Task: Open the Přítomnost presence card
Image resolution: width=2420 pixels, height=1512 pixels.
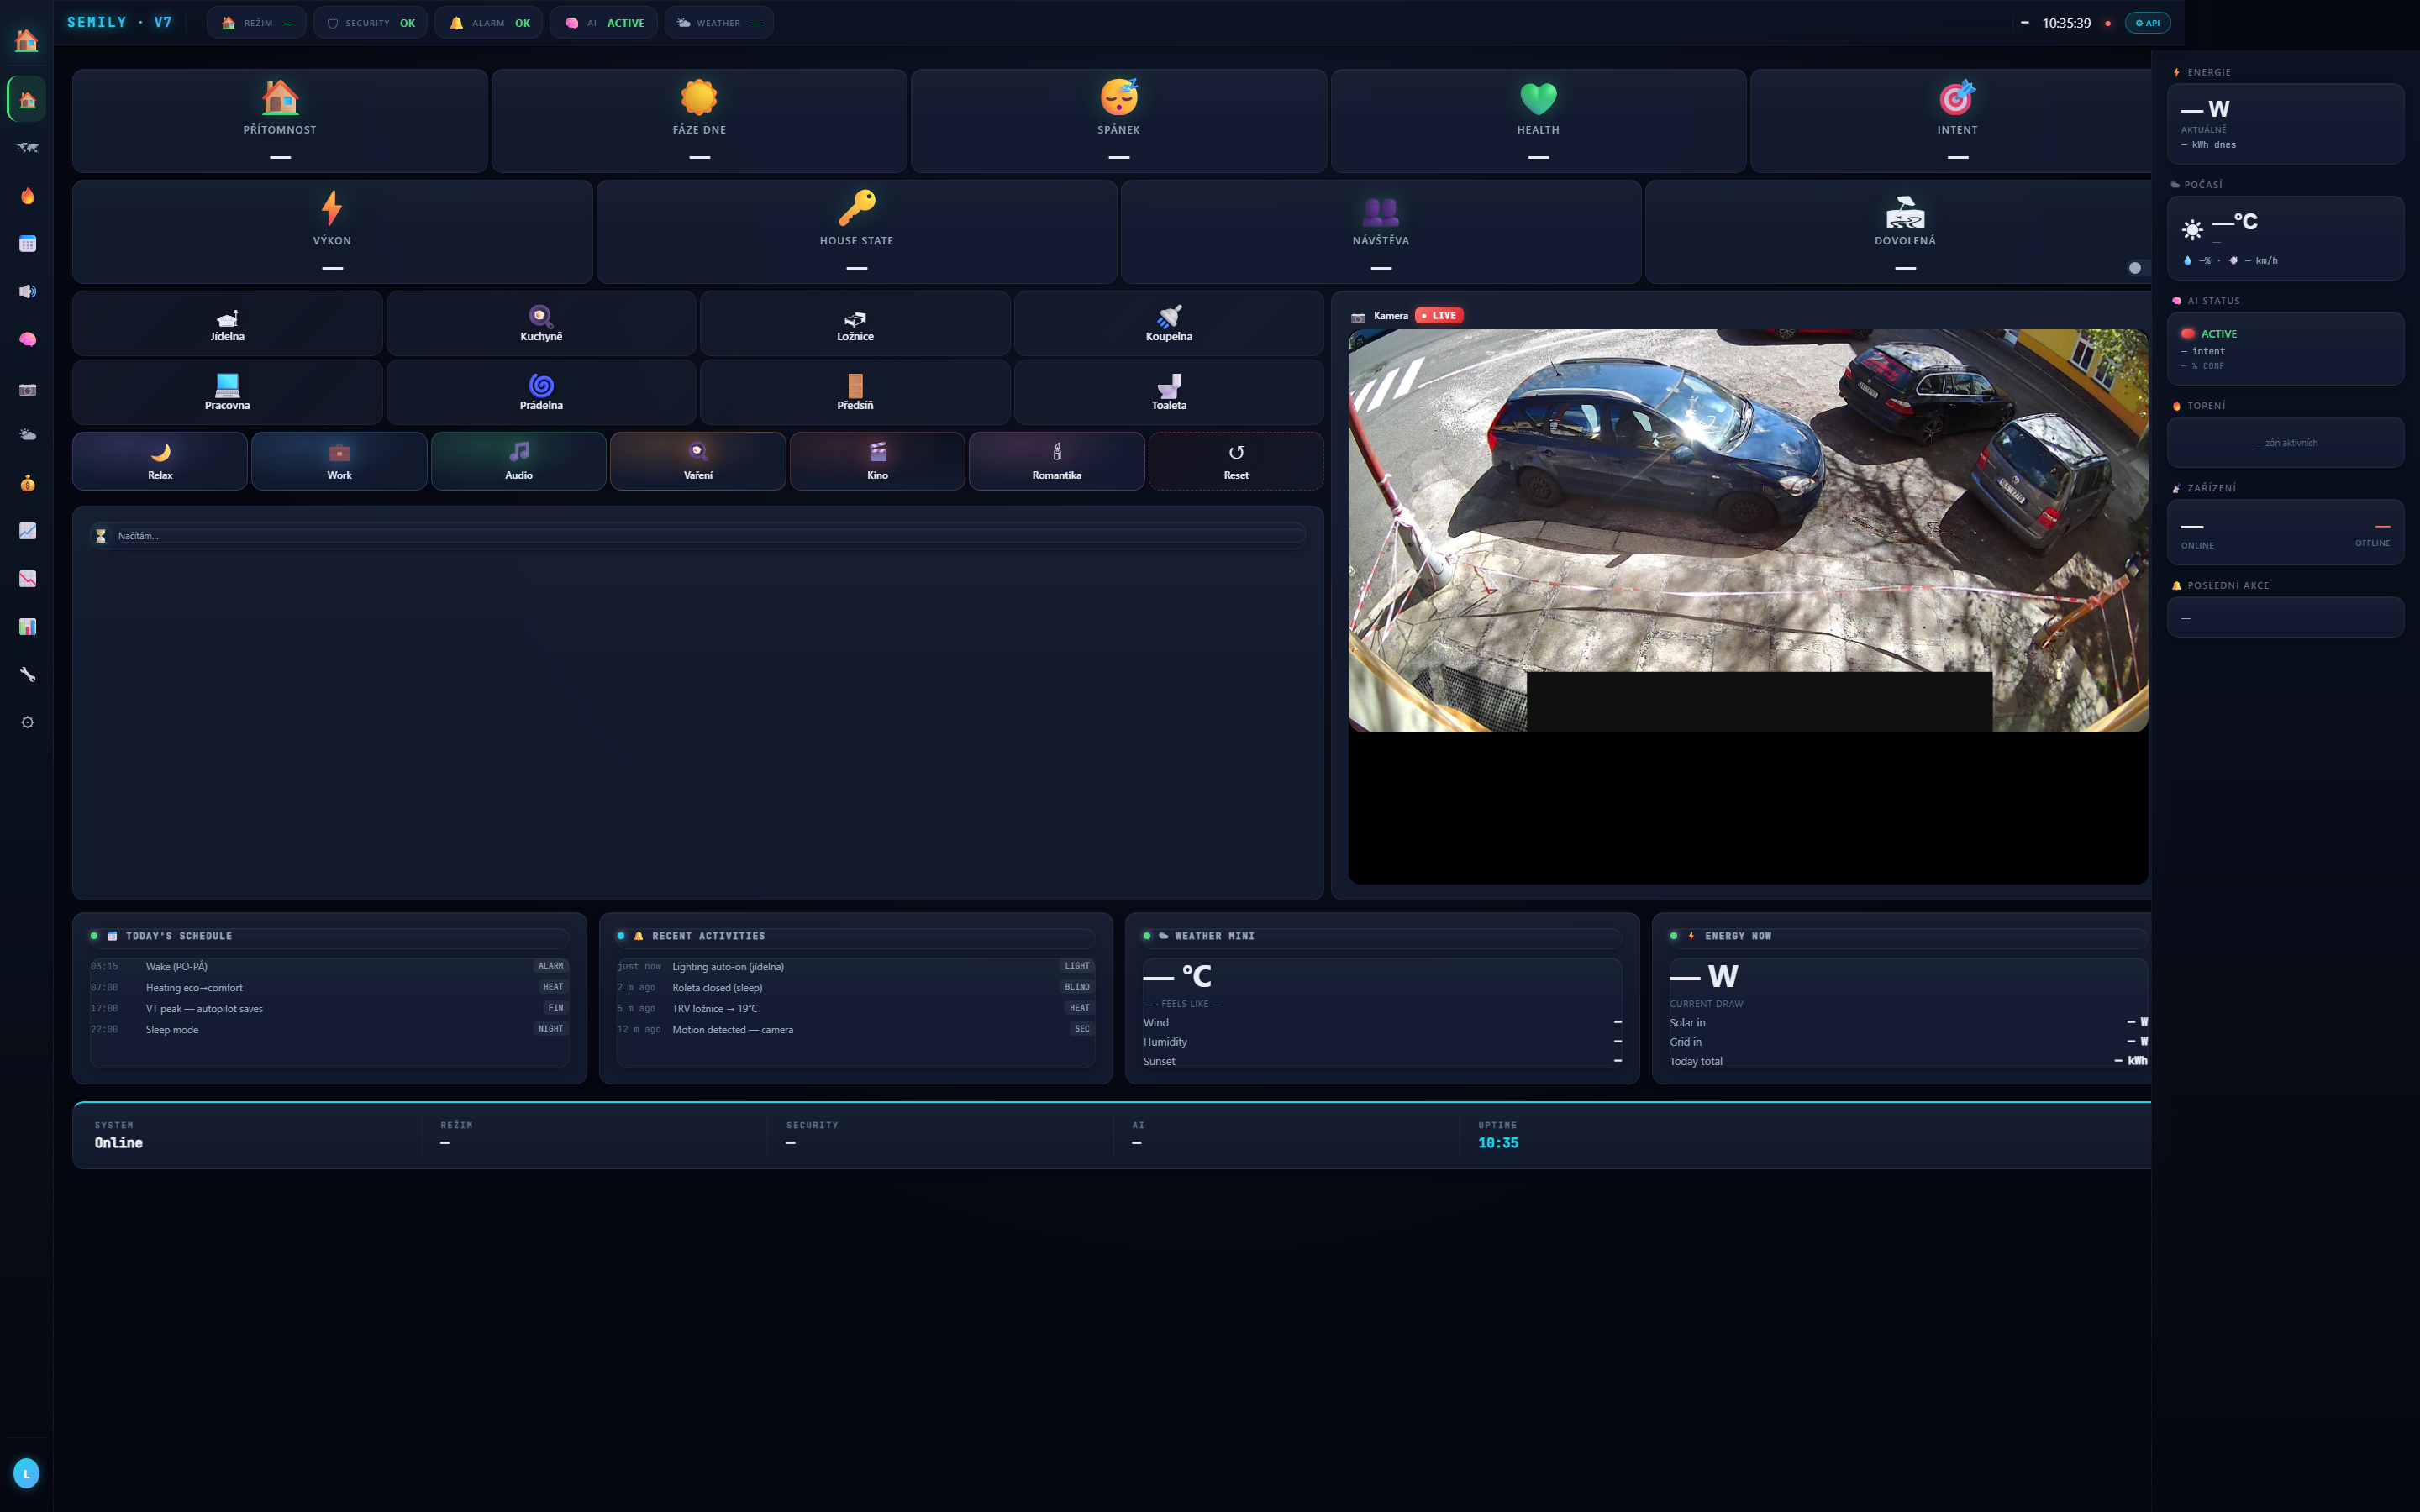Action: pyautogui.click(x=280, y=121)
